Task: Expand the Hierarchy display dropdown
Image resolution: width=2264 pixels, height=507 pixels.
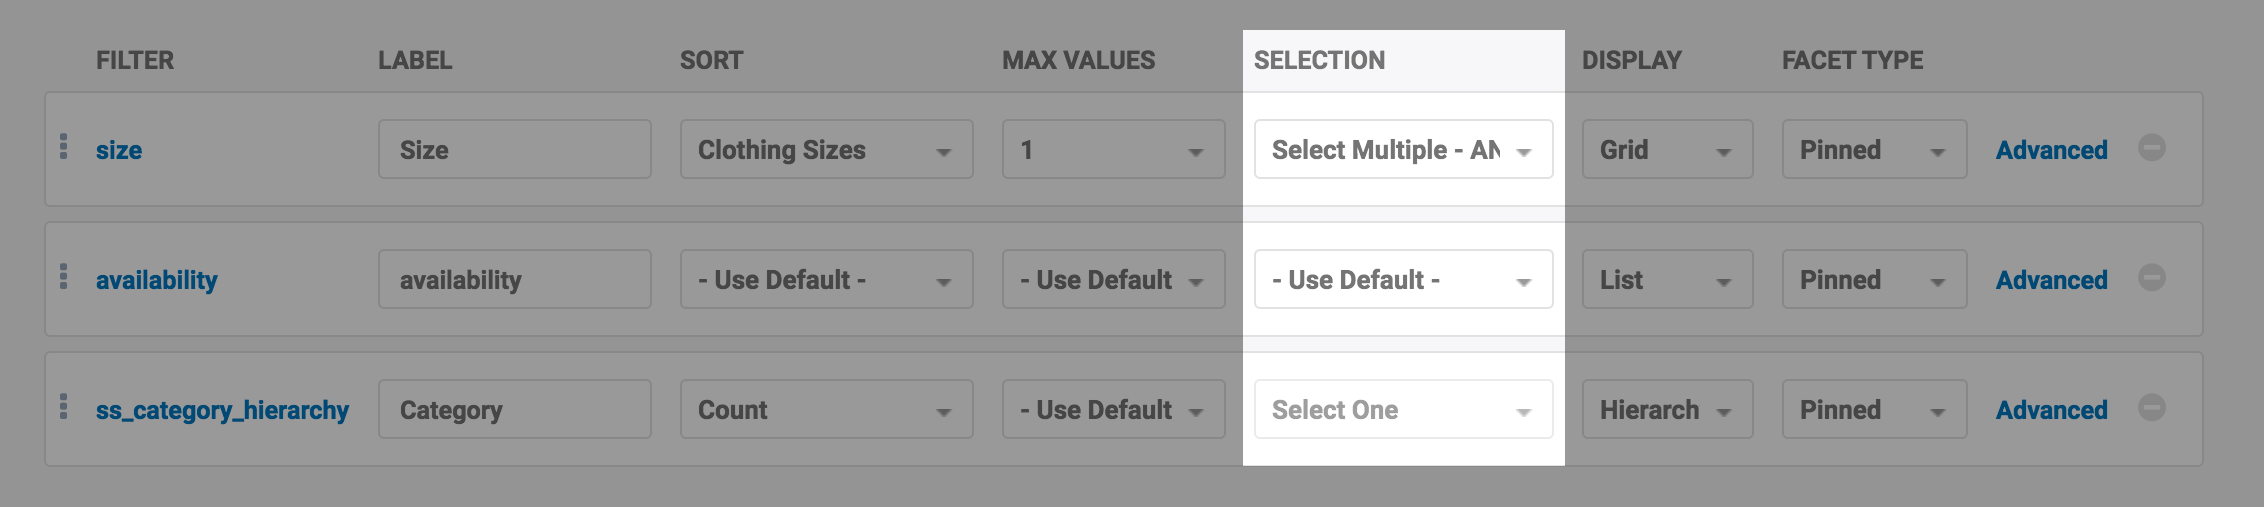Action: point(1667,410)
